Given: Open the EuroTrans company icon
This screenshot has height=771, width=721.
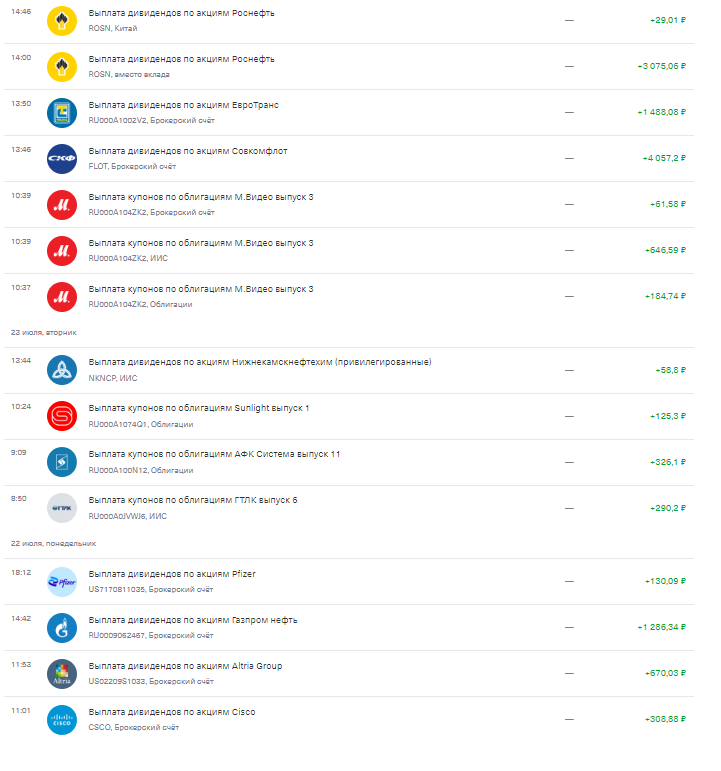Looking at the screenshot, I should point(61,113).
